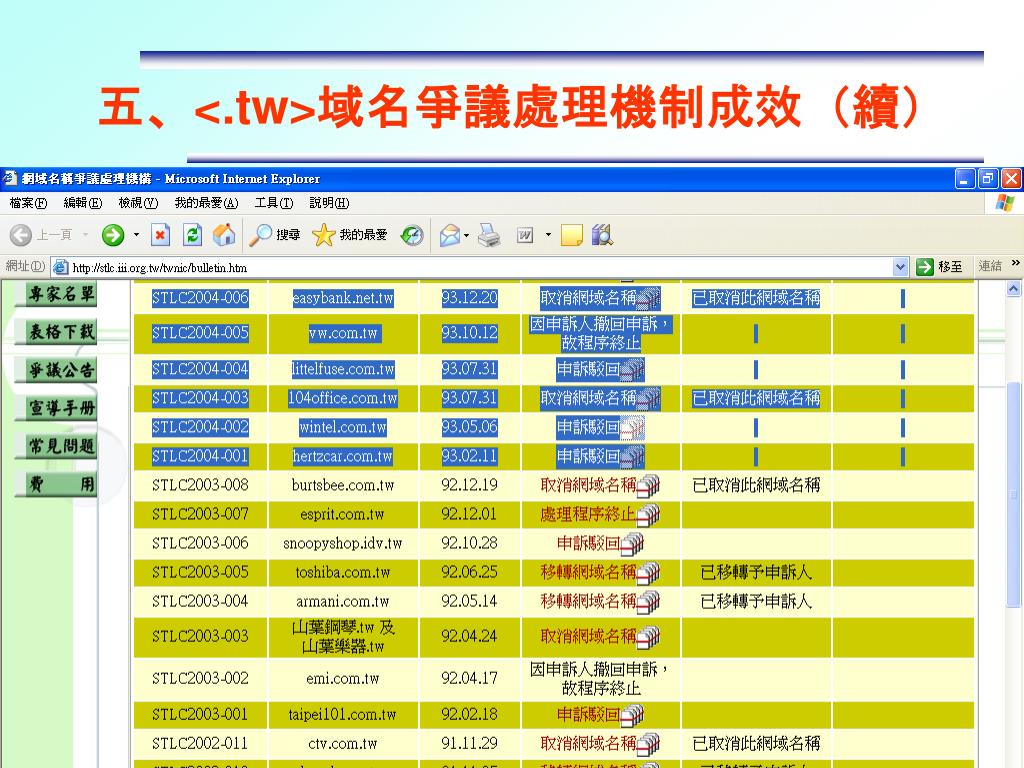1024x768 pixels.
Task: Print the page with the printer icon
Action: (489, 235)
